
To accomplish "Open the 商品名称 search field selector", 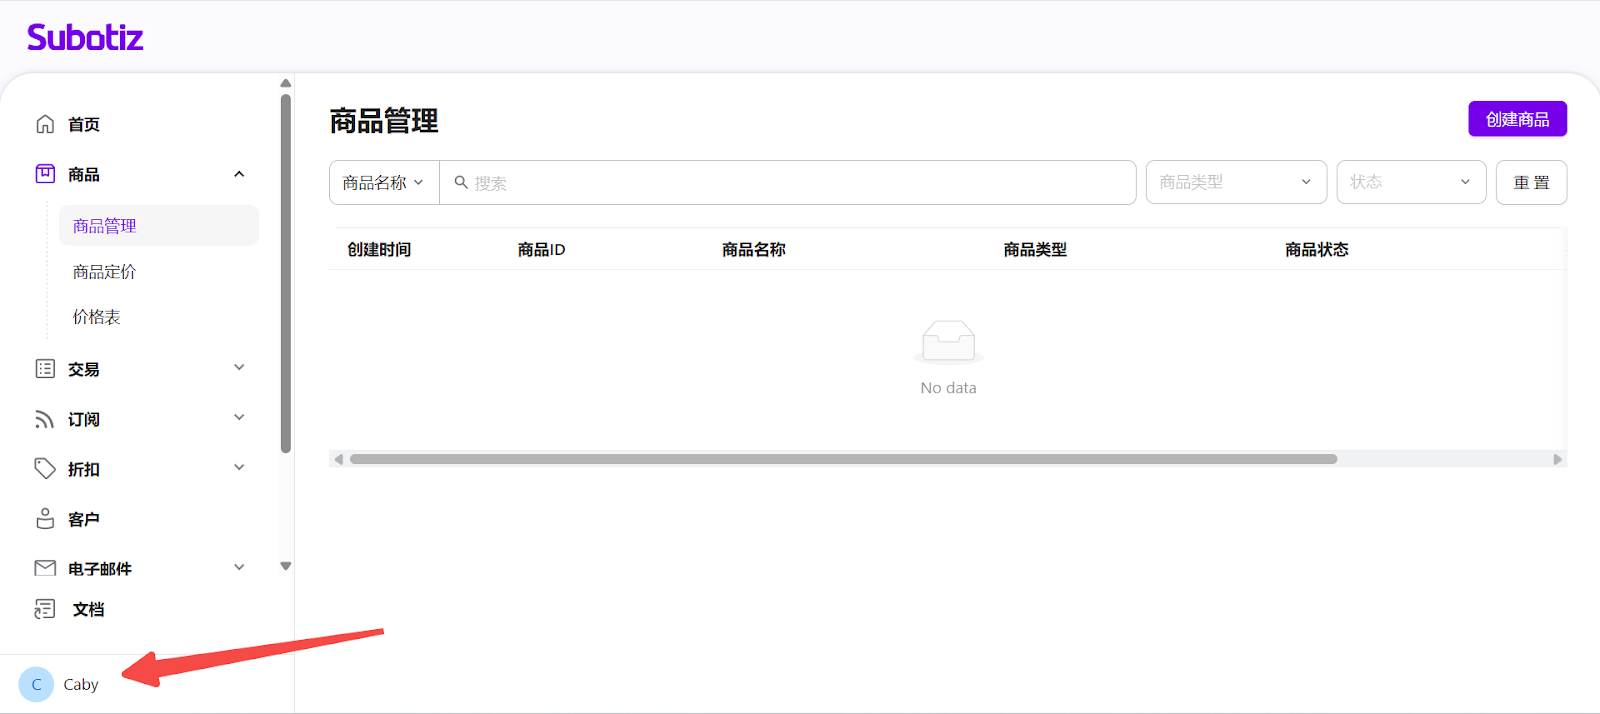I will (384, 183).
